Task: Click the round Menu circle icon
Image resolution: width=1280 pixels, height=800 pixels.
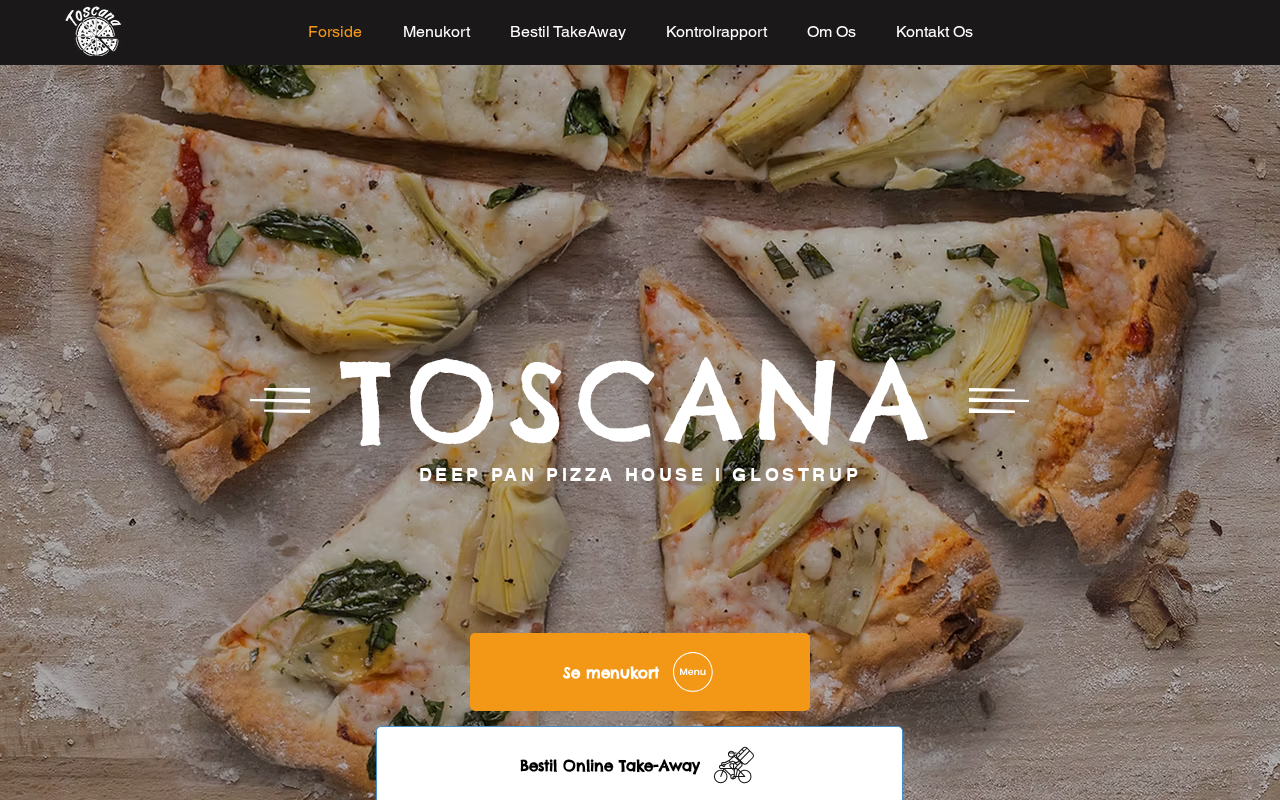Action: 693,672
